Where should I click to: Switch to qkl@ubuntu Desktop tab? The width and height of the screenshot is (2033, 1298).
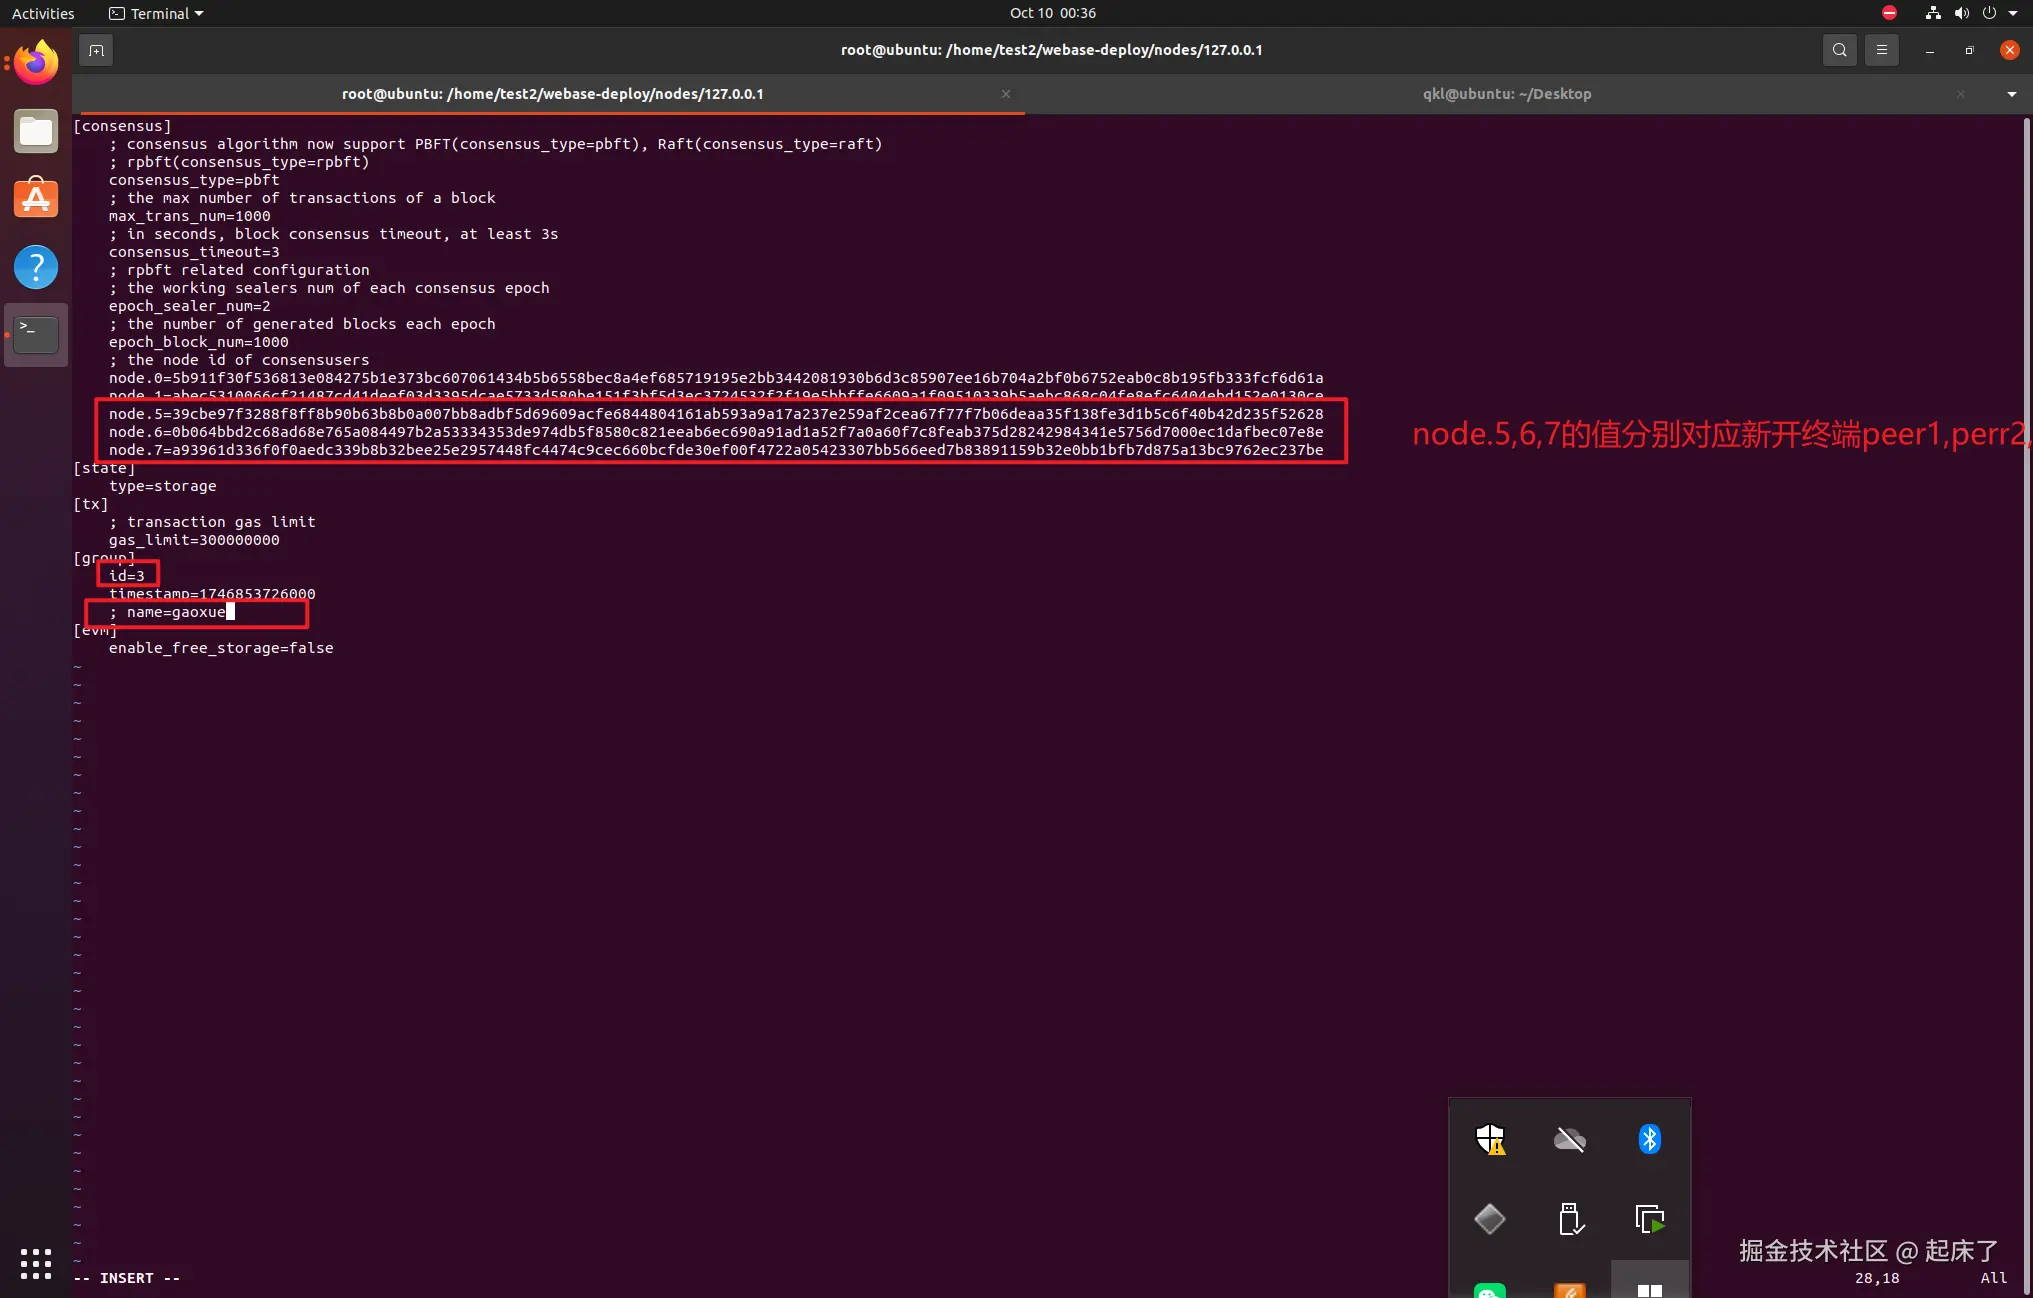(x=1506, y=94)
